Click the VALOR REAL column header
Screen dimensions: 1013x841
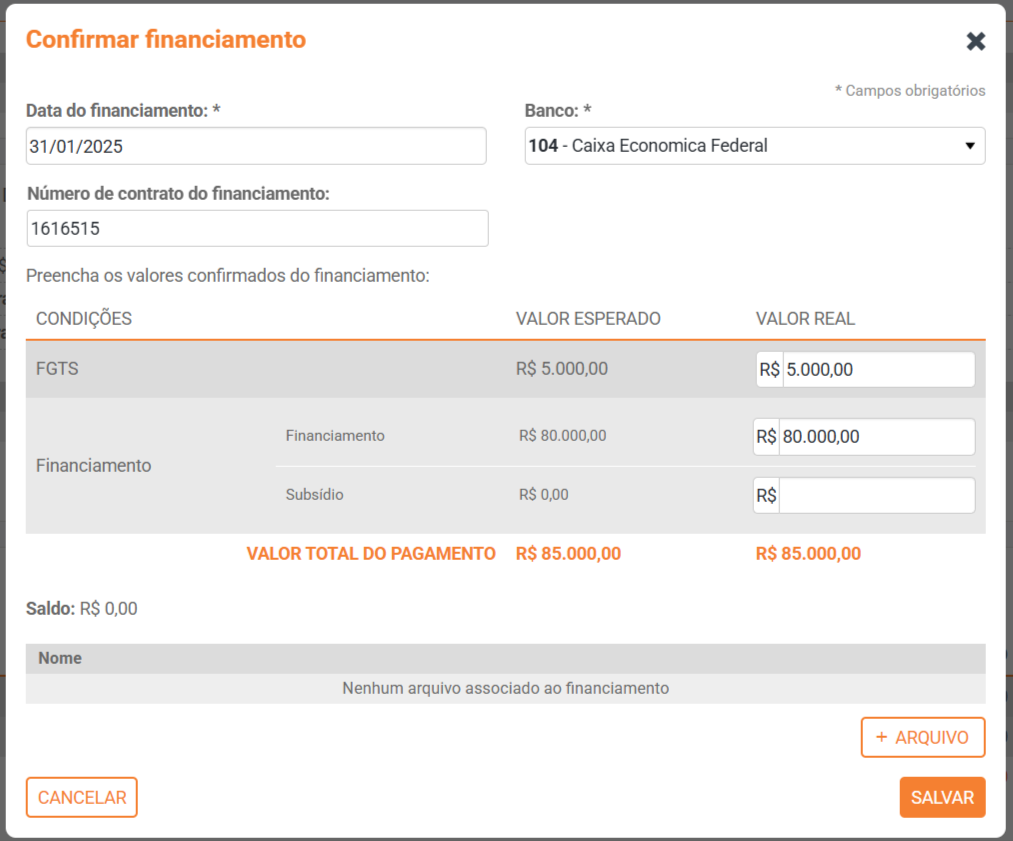pyautogui.click(x=805, y=320)
